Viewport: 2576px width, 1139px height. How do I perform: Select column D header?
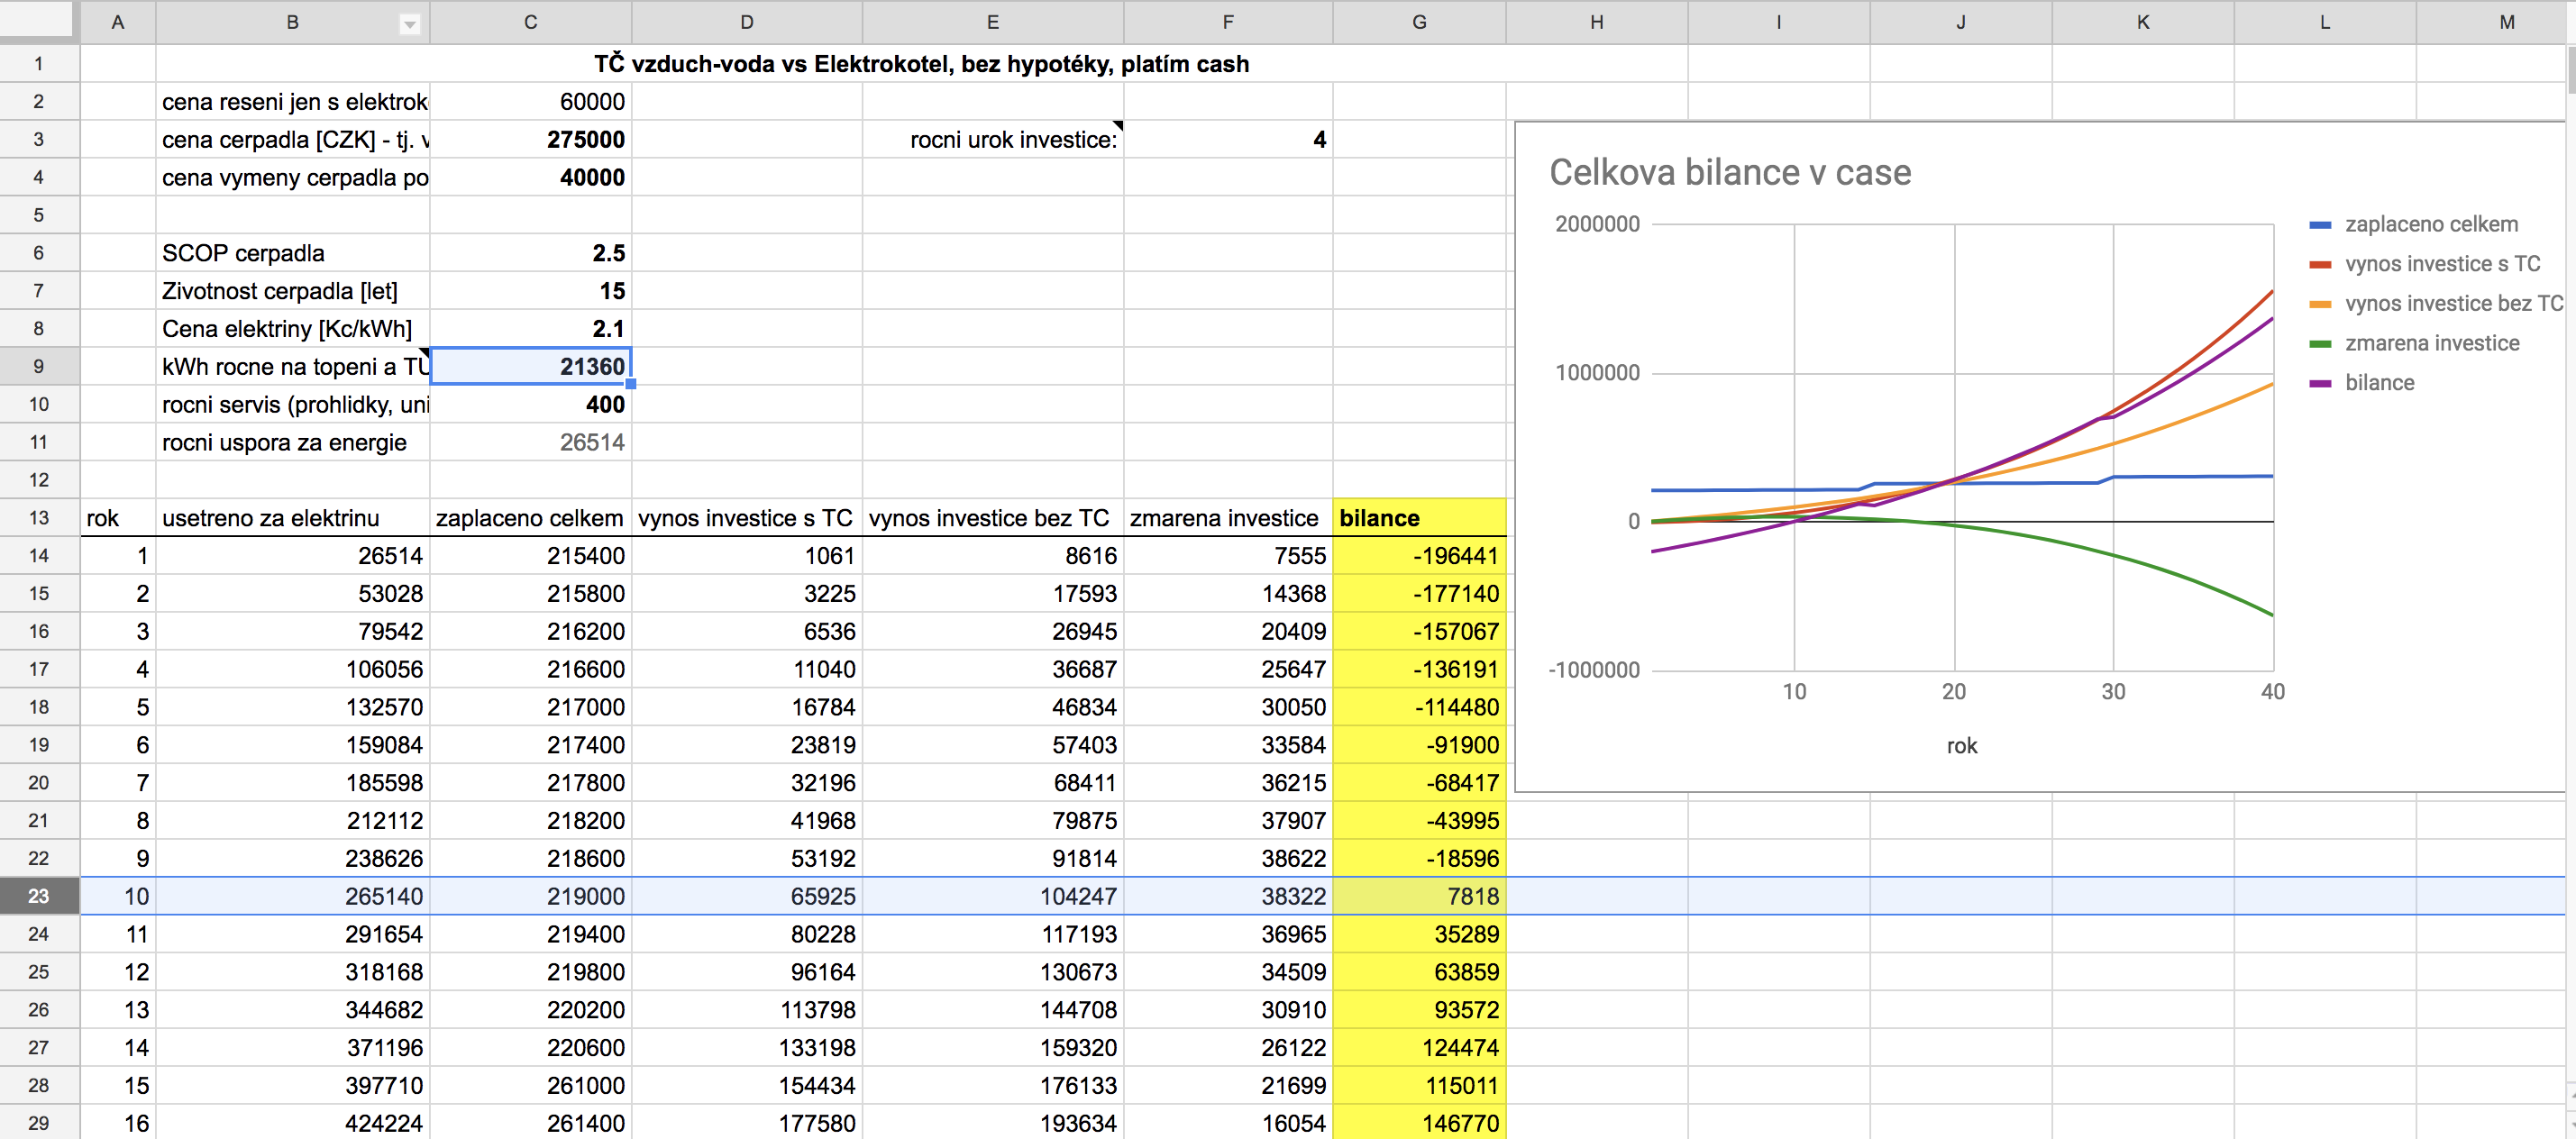(x=746, y=22)
